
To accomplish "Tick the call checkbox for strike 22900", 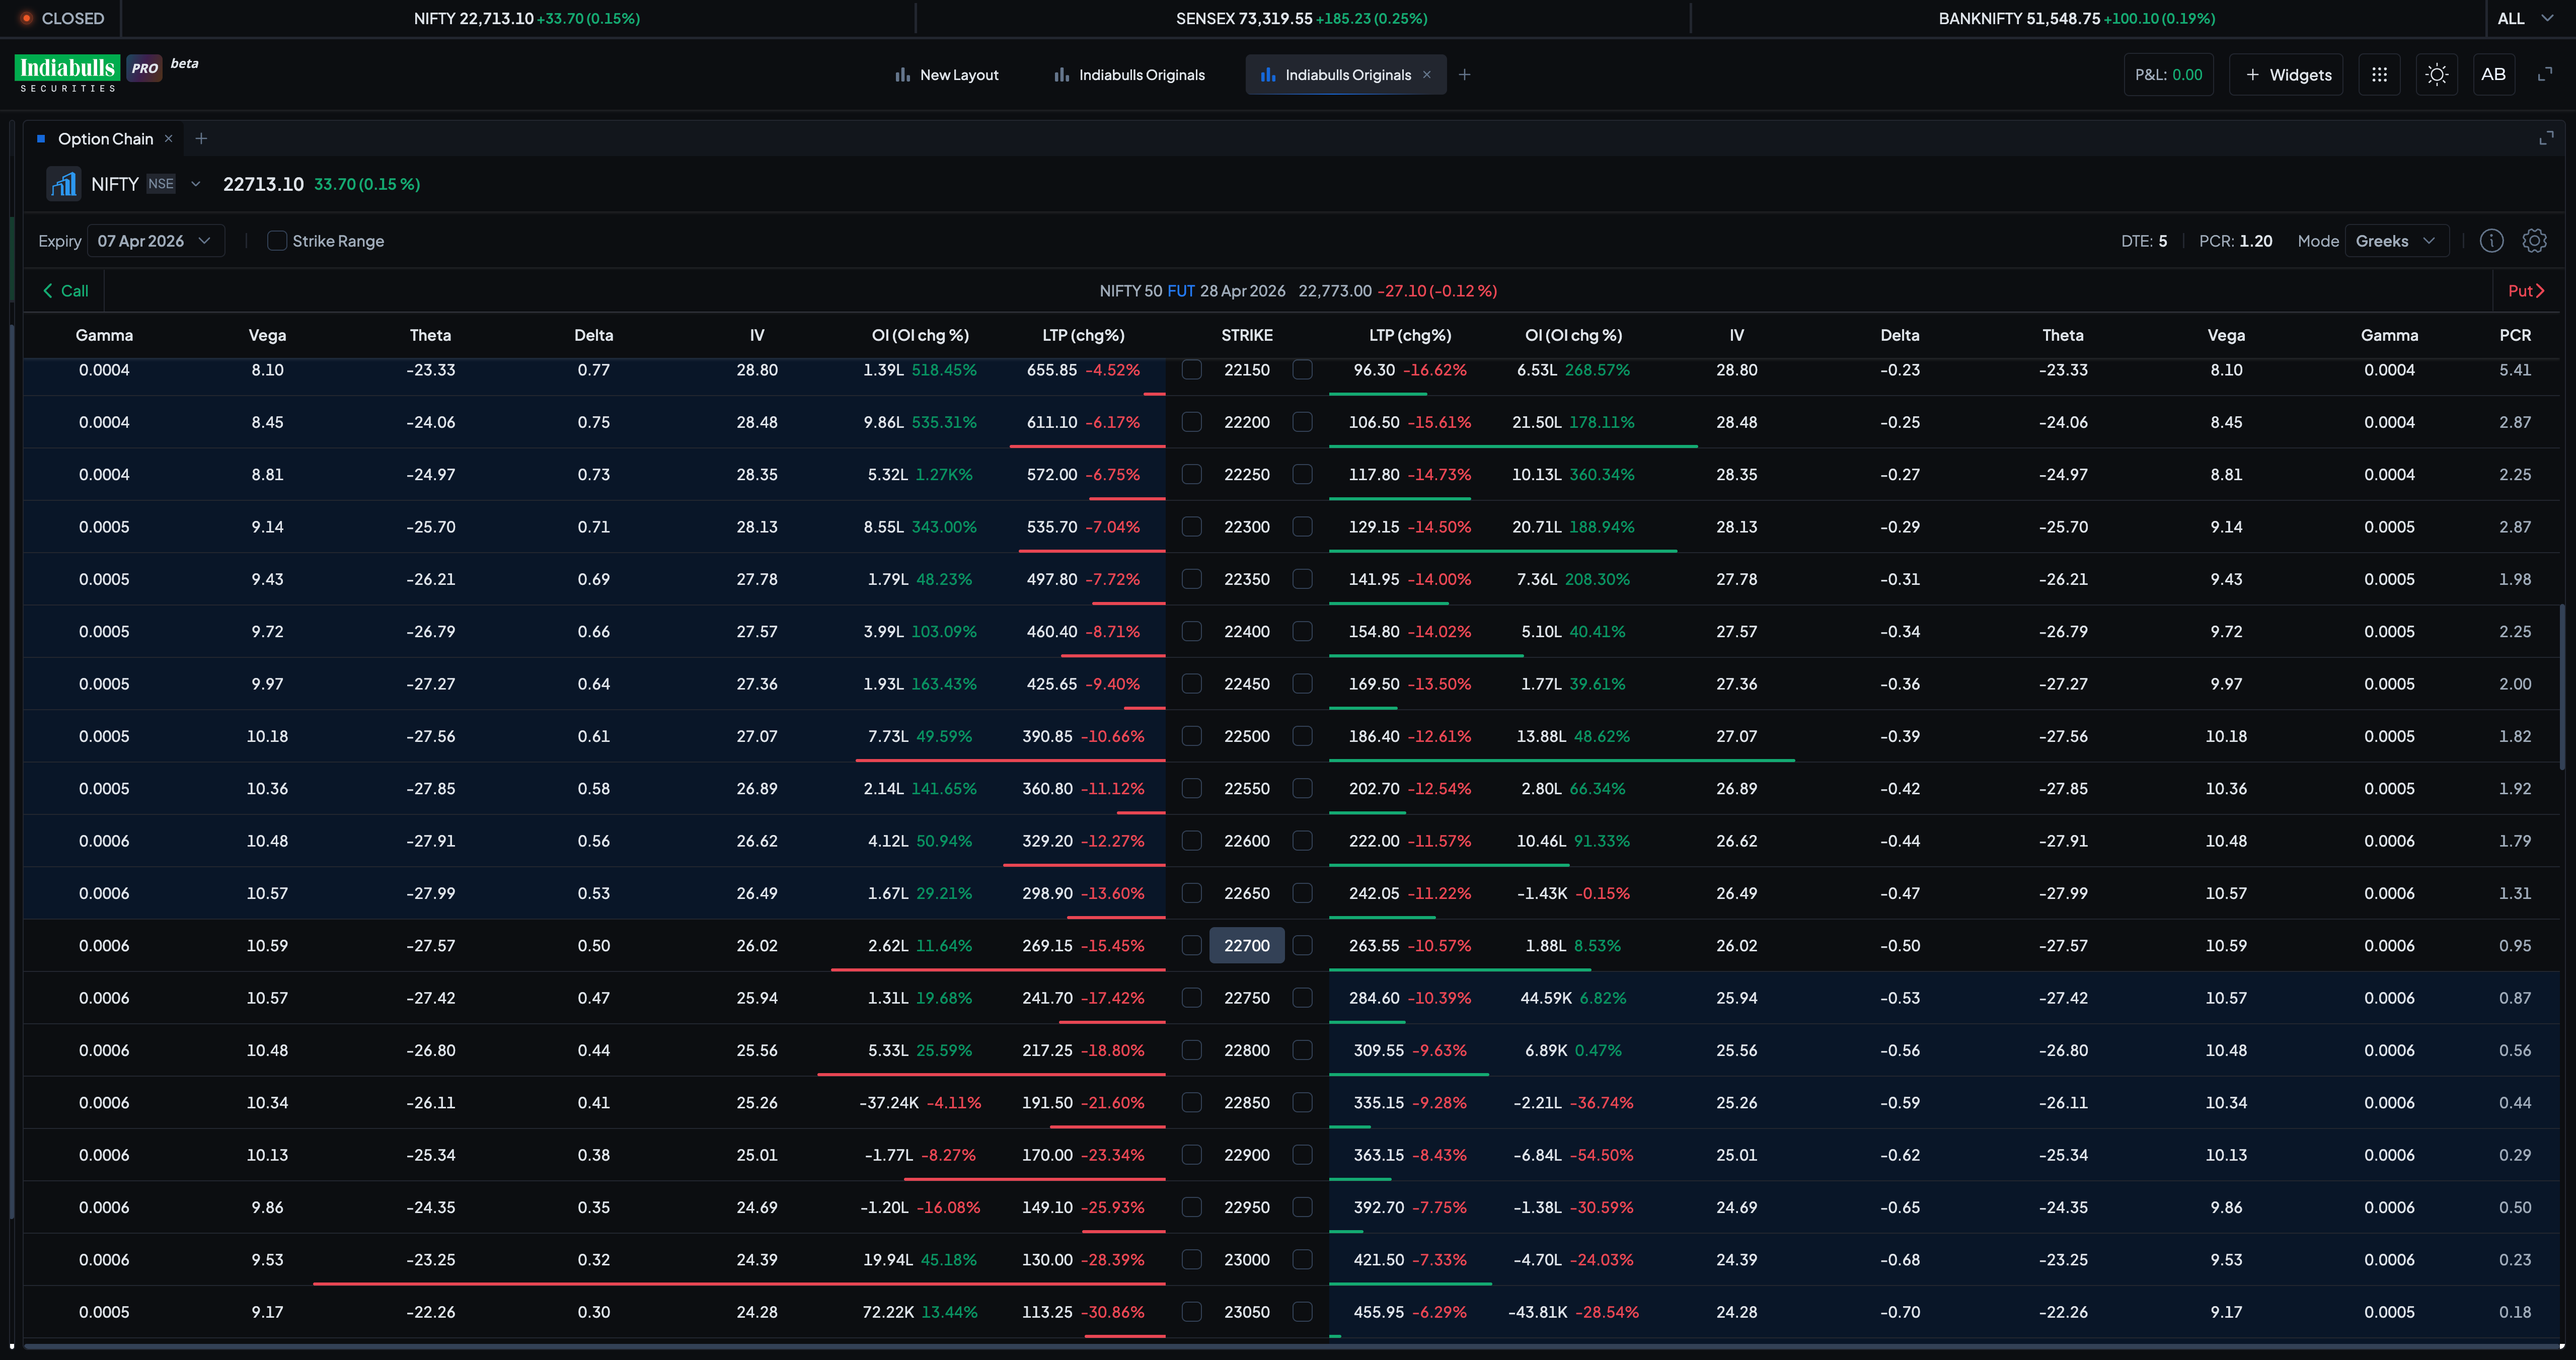I will (x=1191, y=1155).
